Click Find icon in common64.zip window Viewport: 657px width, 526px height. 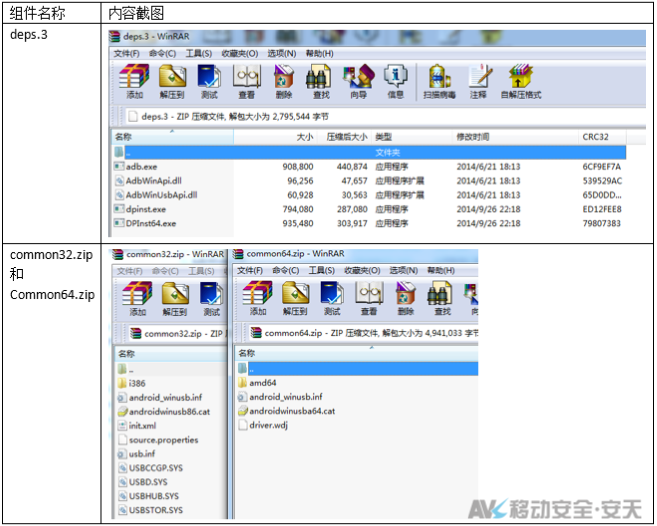[442, 298]
